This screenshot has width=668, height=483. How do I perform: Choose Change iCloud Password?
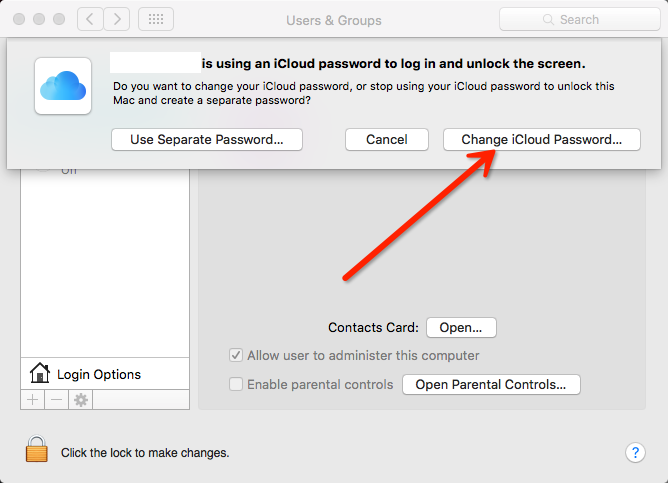(x=541, y=140)
